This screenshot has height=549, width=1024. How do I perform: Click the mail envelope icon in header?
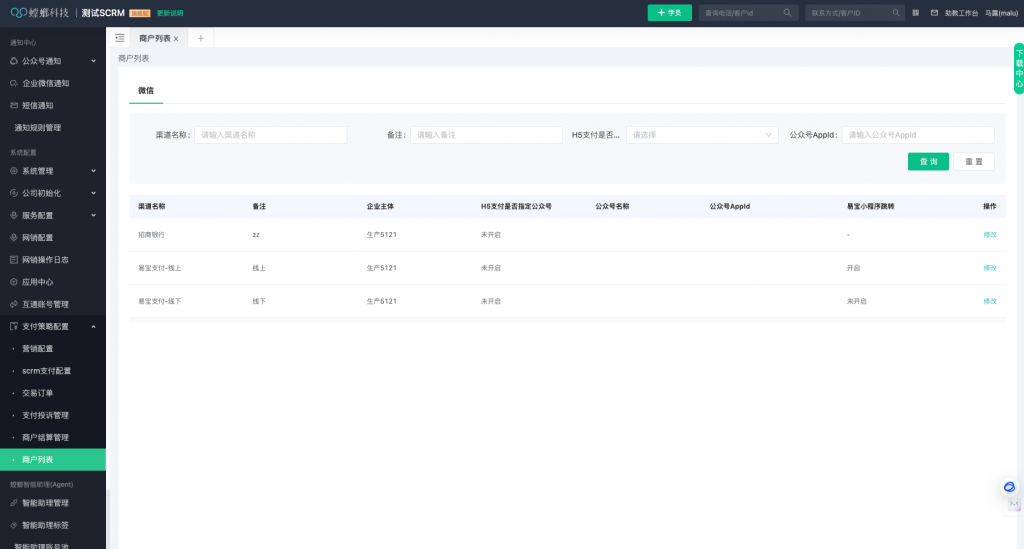(x=934, y=13)
